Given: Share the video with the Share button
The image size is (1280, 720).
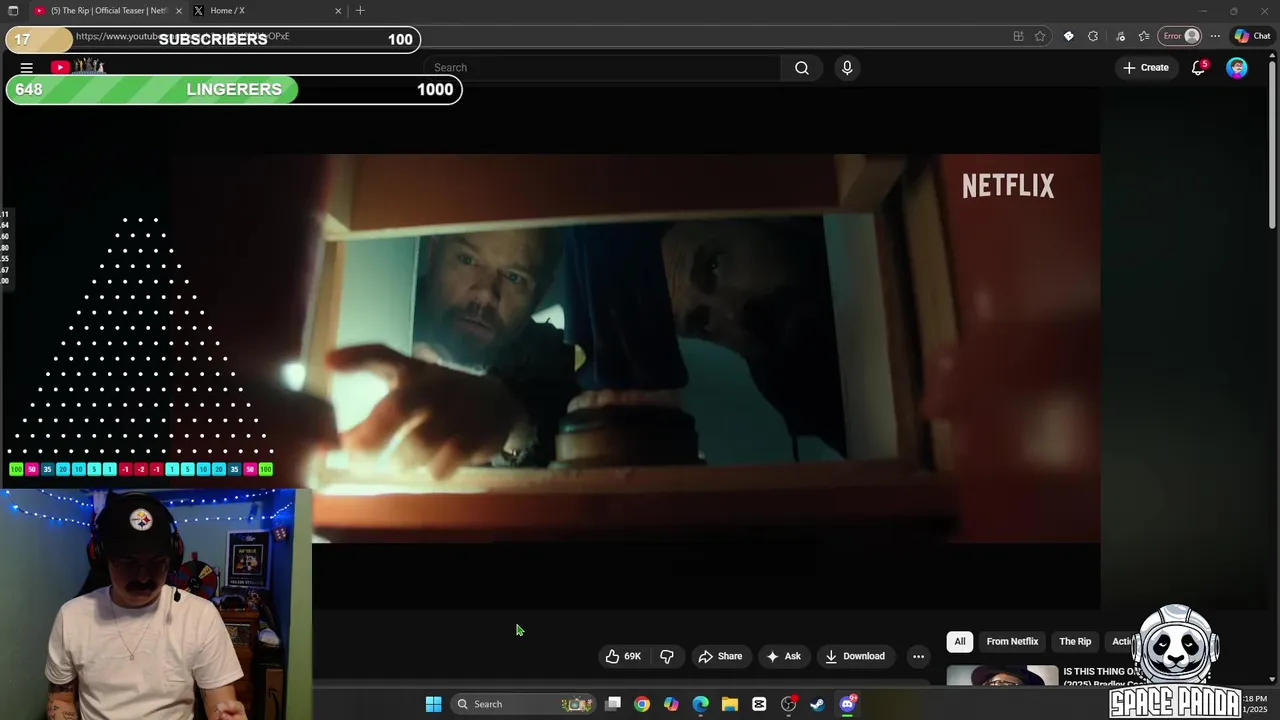Looking at the screenshot, I should tap(720, 657).
